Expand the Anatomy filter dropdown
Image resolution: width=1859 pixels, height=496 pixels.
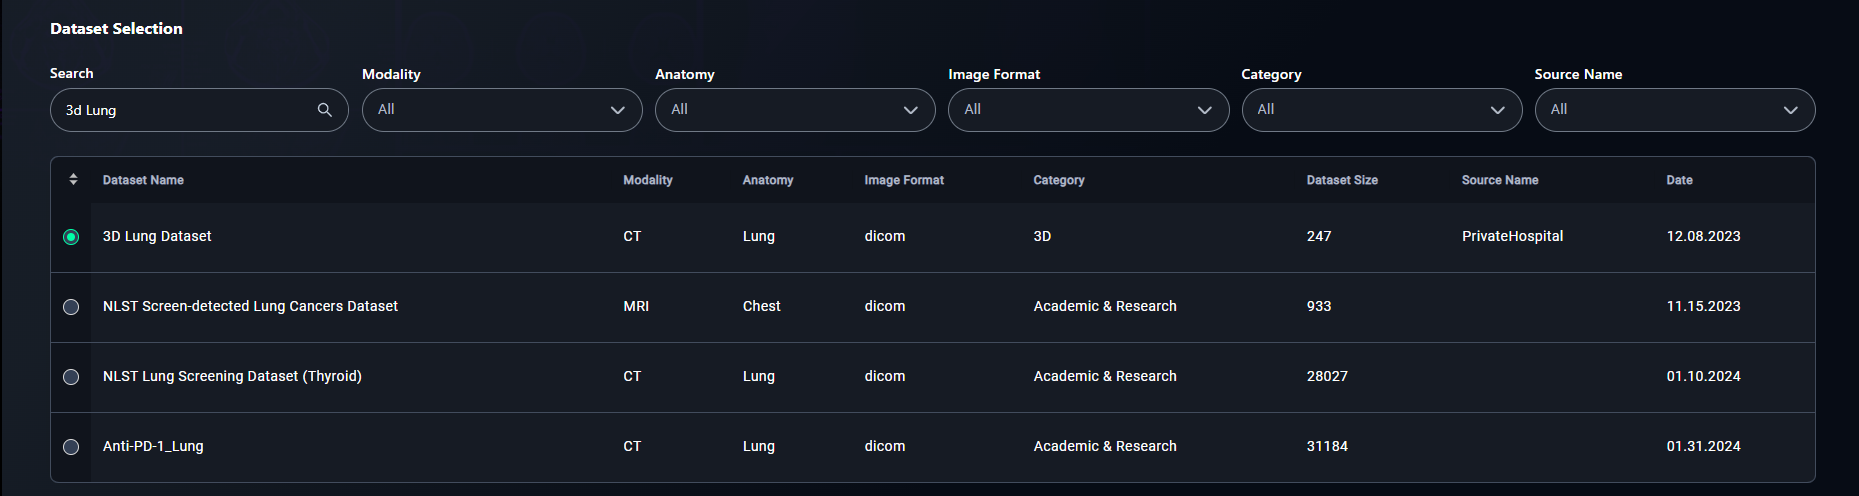pyautogui.click(x=795, y=110)
